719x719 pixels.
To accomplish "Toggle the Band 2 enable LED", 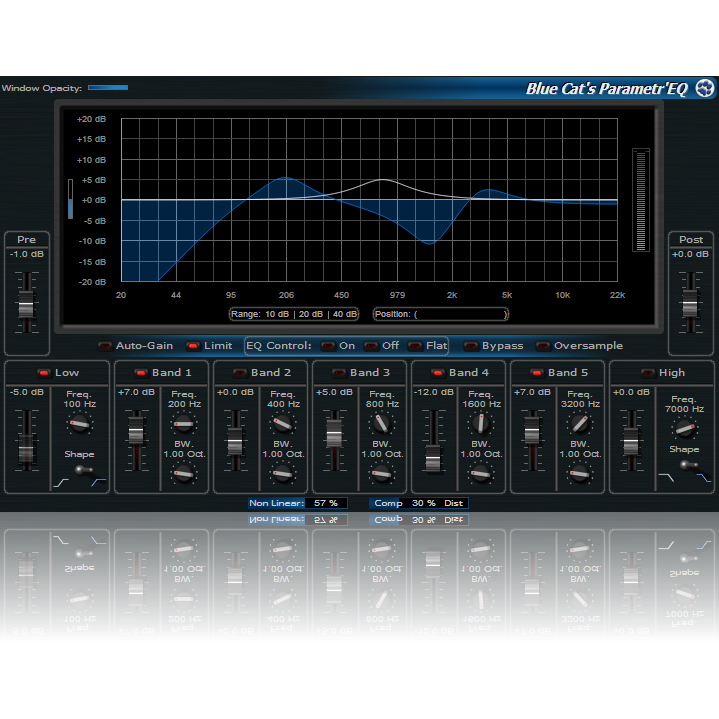I will 240,373.
